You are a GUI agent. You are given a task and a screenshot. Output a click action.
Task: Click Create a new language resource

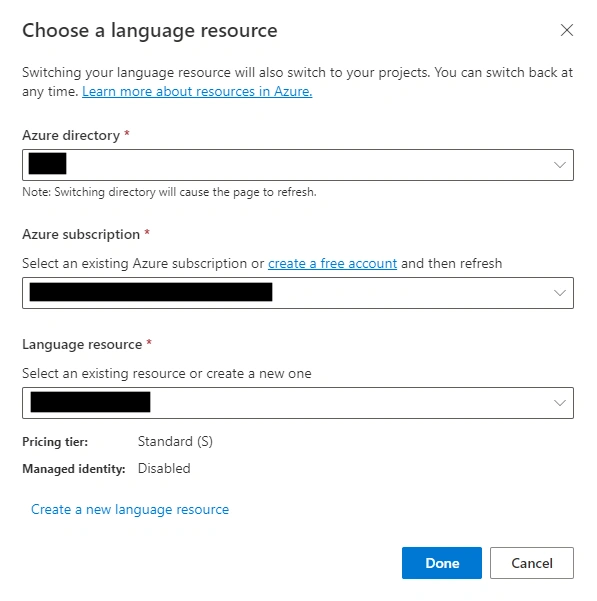click(130, 509)
